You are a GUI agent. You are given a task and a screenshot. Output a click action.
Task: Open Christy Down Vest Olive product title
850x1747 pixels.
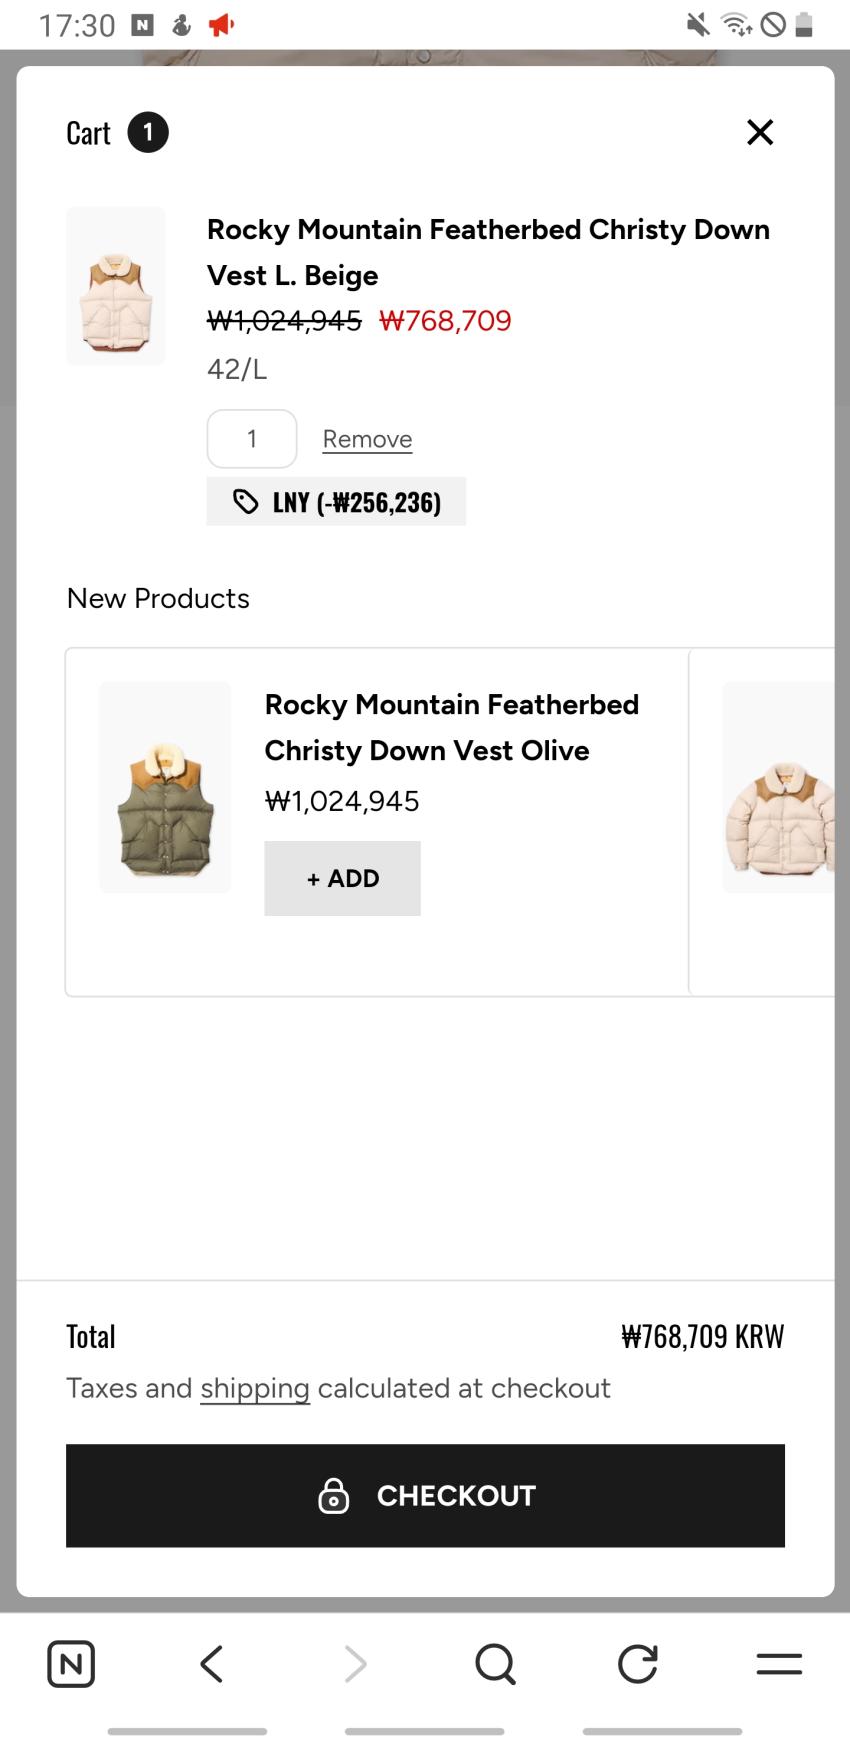pyautogui.click(x=451, y=727)
